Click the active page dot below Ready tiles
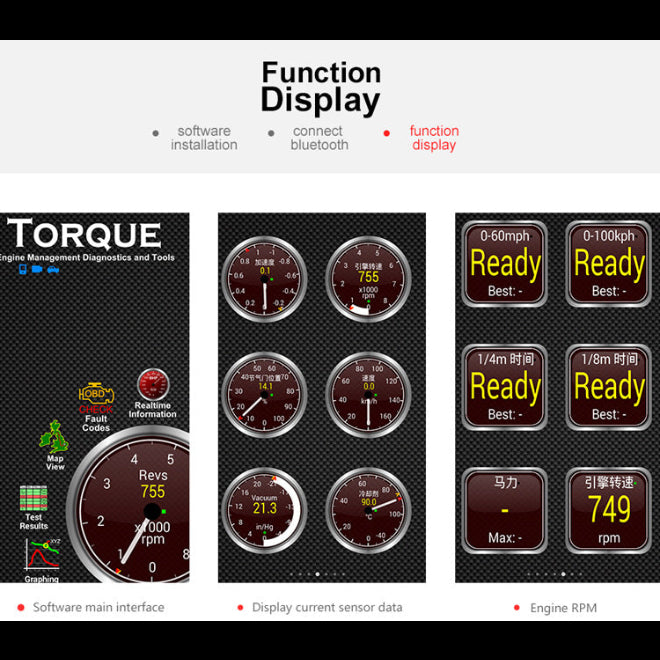The width and height of the screenshot is (660, 660). [x=563, y=574]
